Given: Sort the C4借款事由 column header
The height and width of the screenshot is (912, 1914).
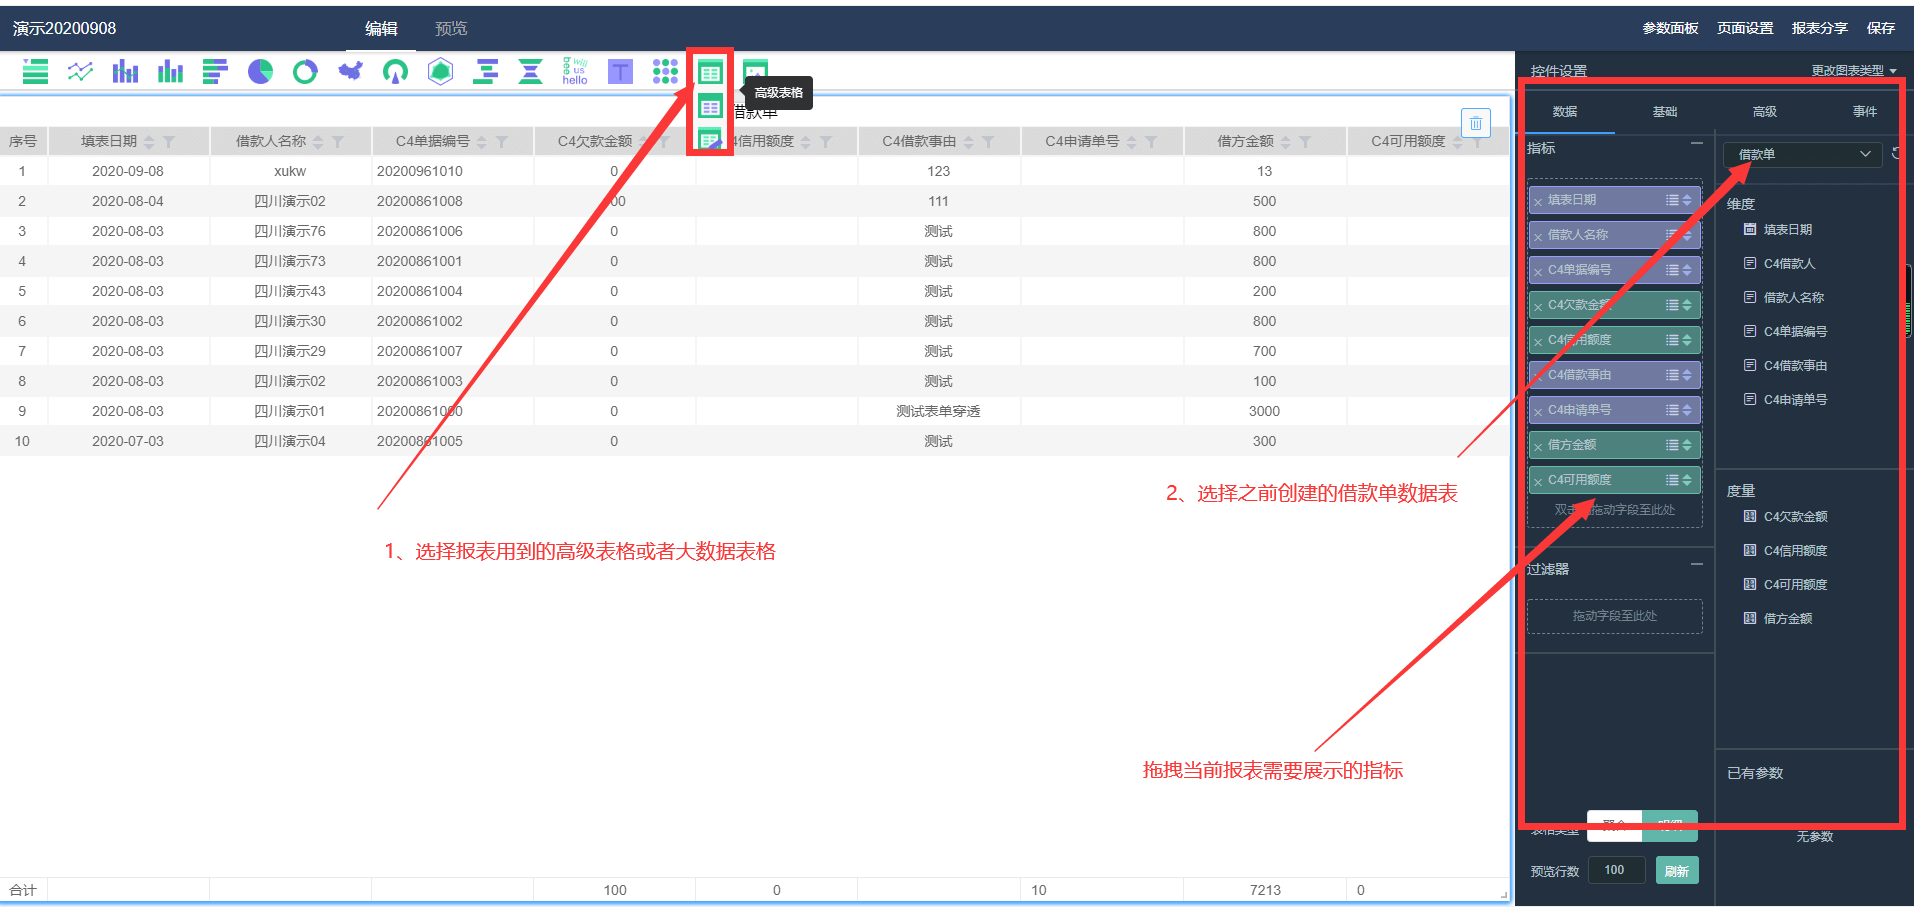Looking at the screenshot, I should 968,142.
